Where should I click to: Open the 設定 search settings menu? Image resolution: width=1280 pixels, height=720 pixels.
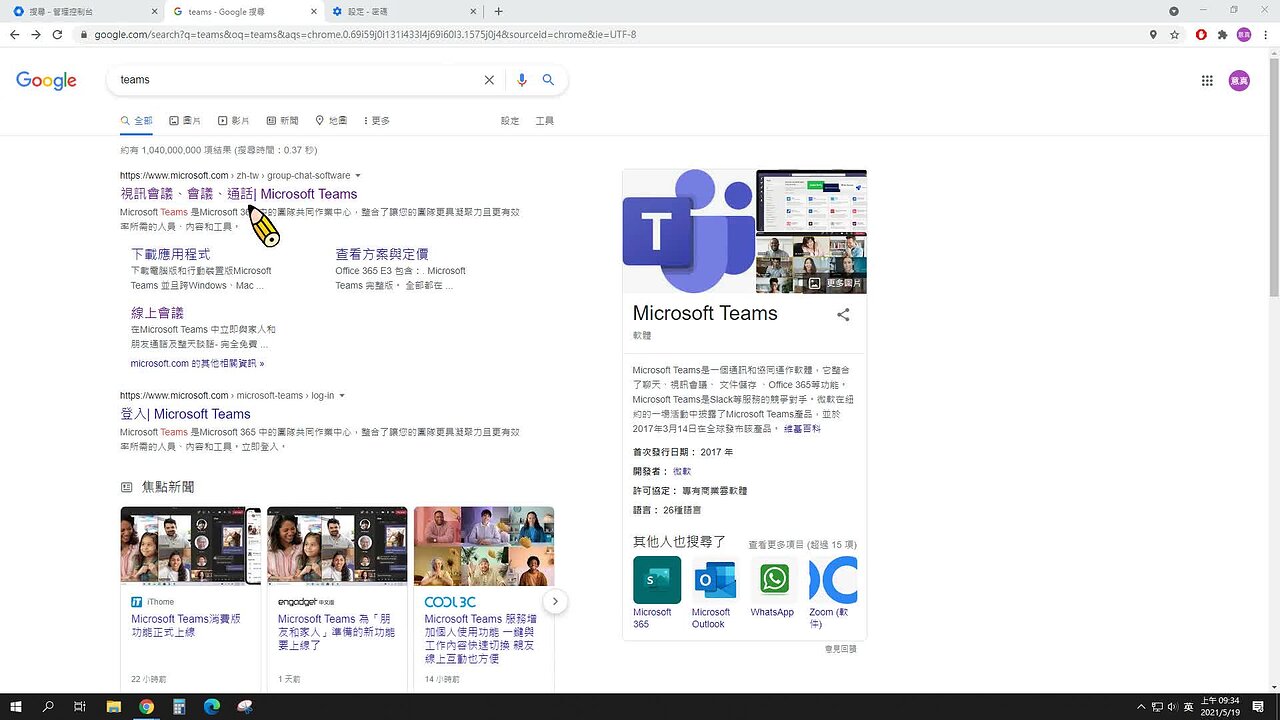(x=510, y=121)
